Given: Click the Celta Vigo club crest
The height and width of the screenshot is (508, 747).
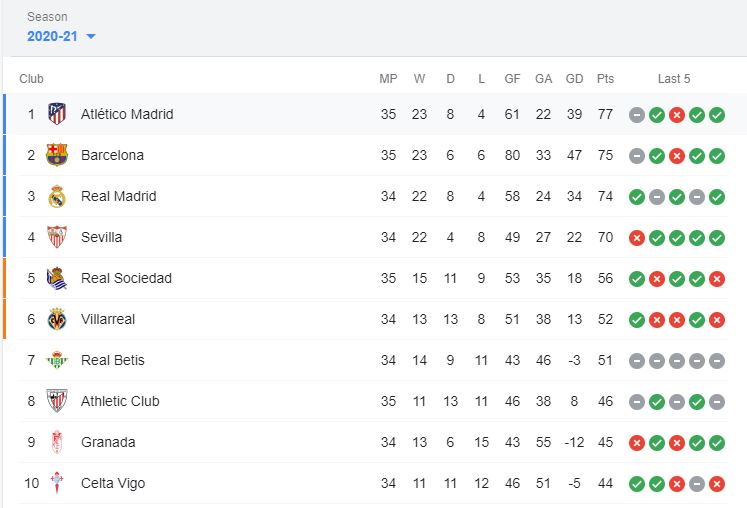Looking at the screenshot, I should click(x=57, y=483).
